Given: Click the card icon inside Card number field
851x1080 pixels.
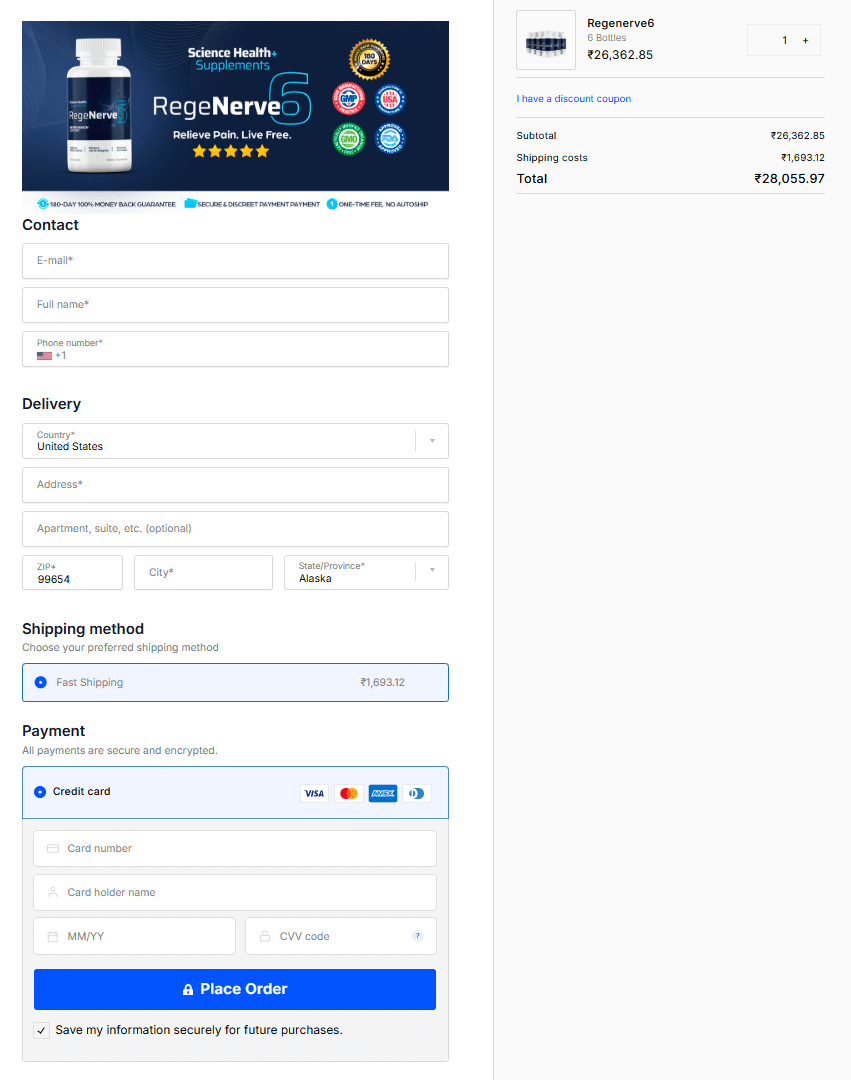Looking at the screenshot, I should [x=52, y=848].
